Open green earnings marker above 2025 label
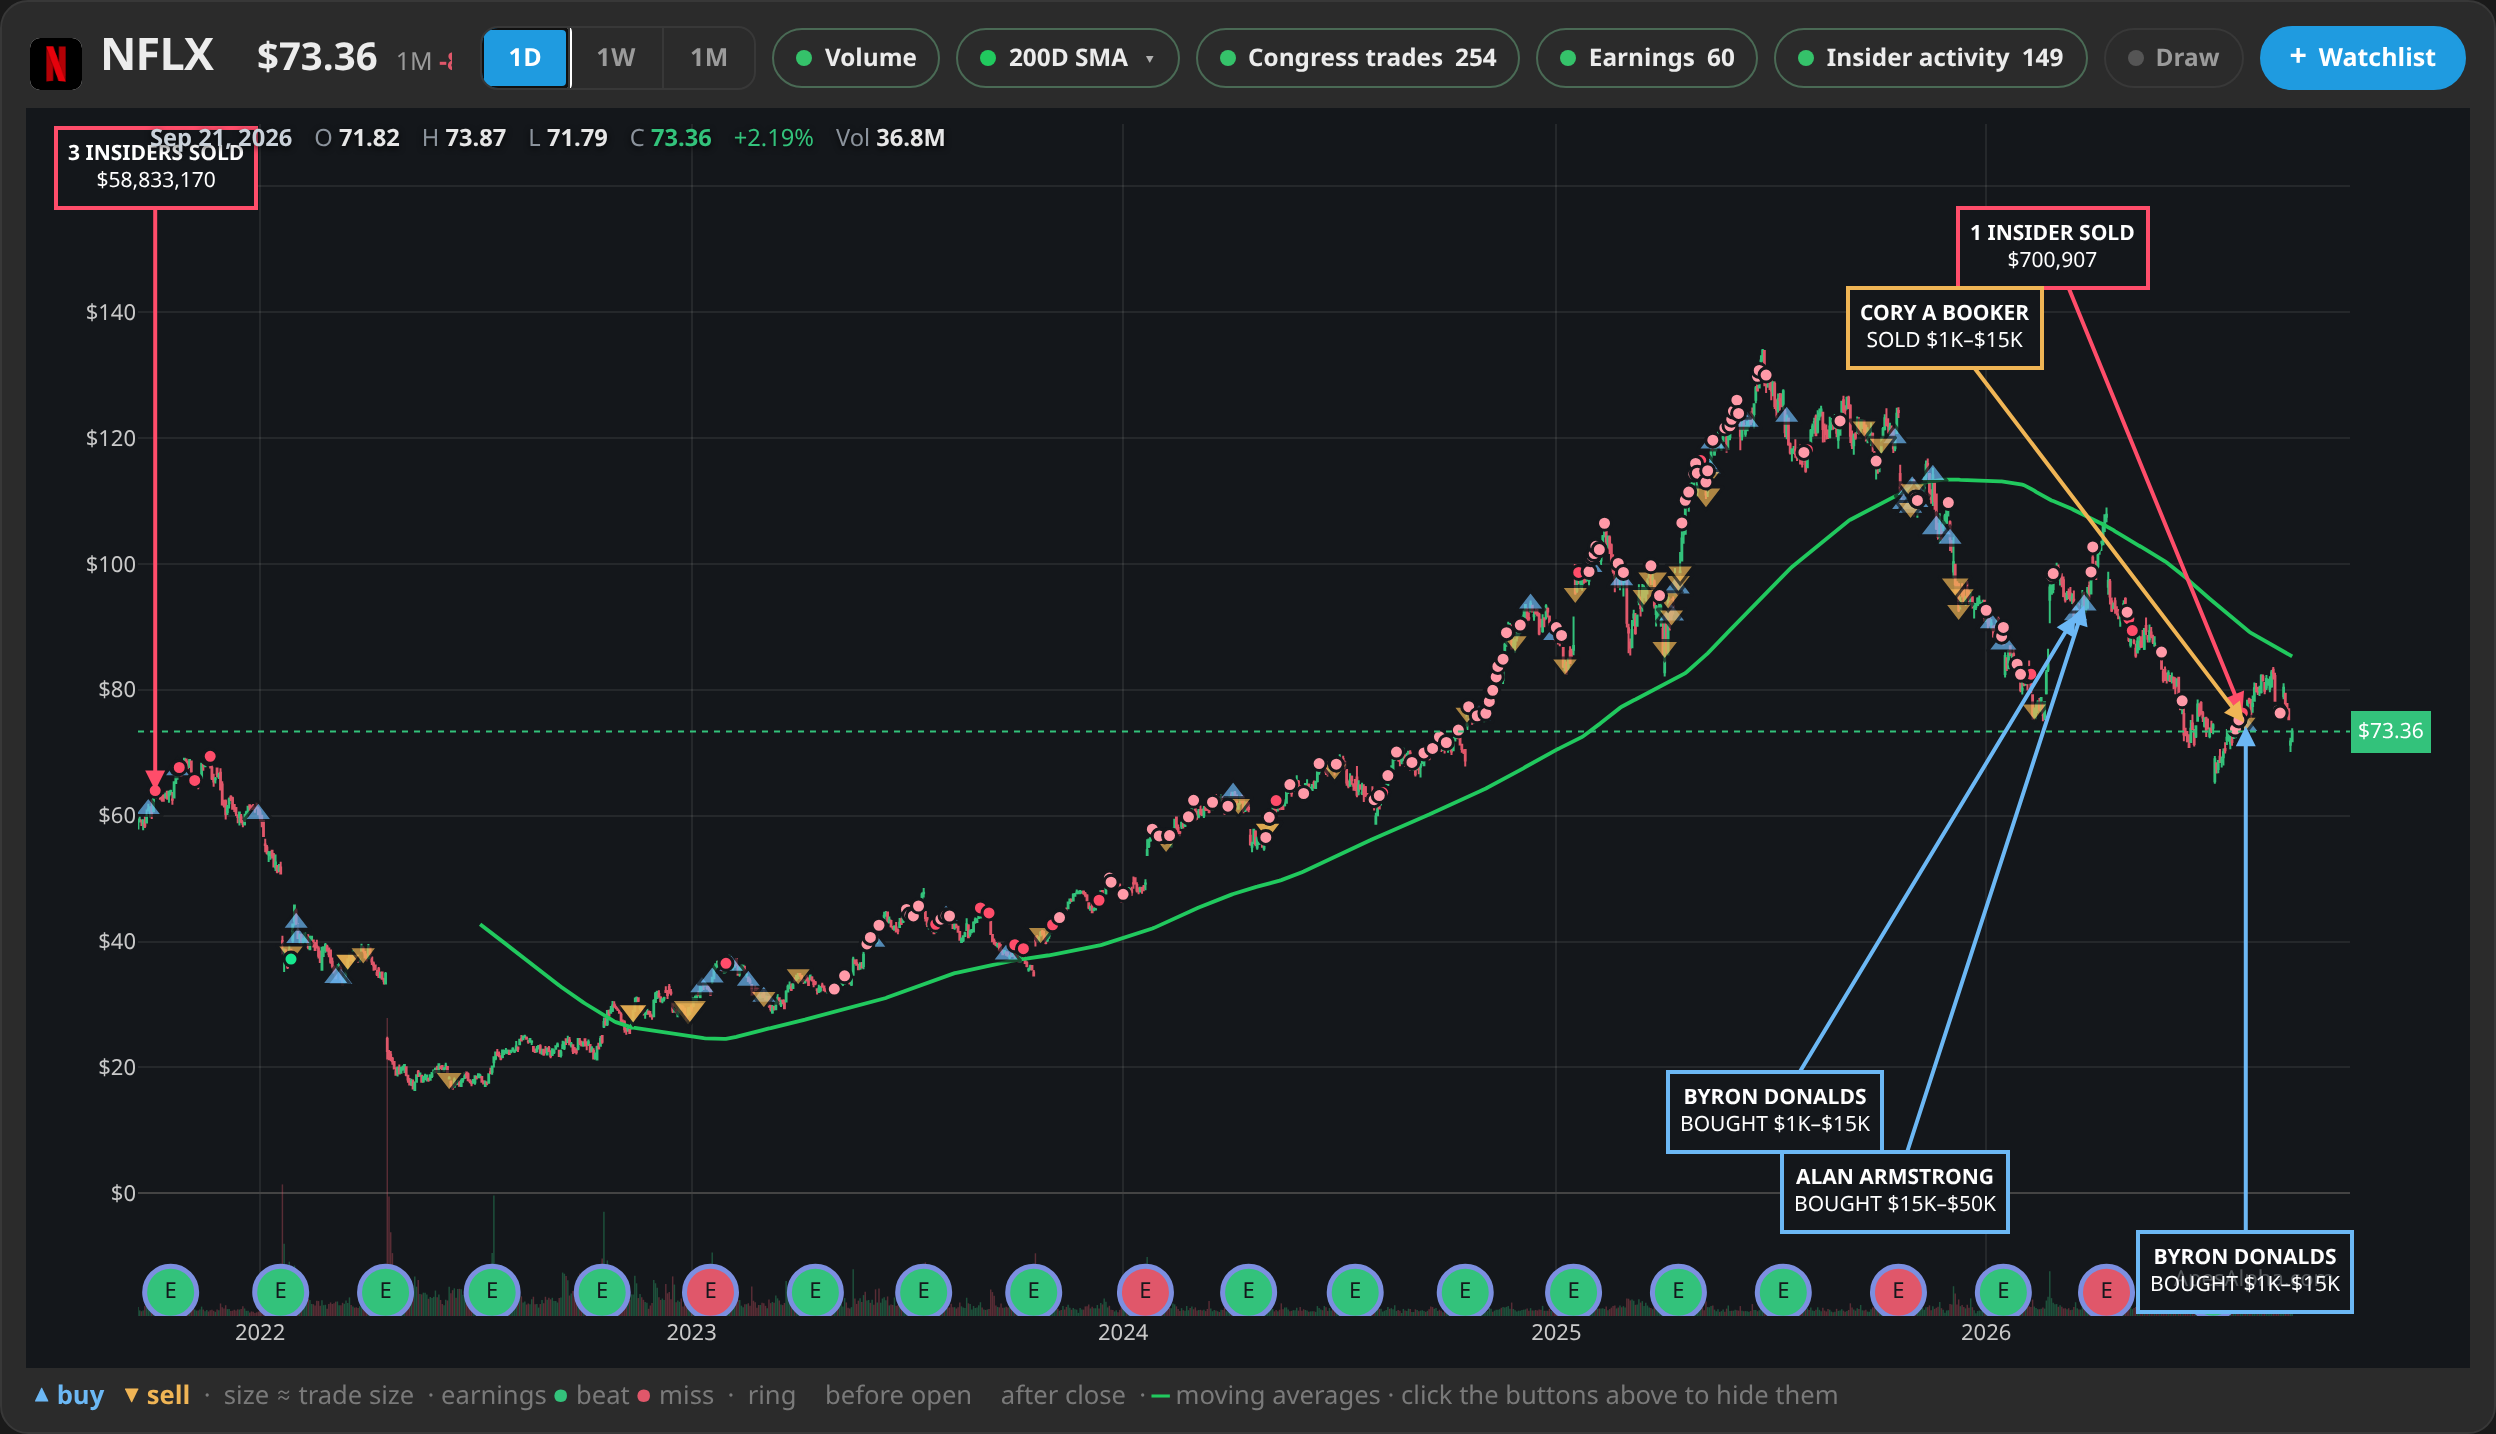This screenshot has width=2496, height=1434. 1573,1291
